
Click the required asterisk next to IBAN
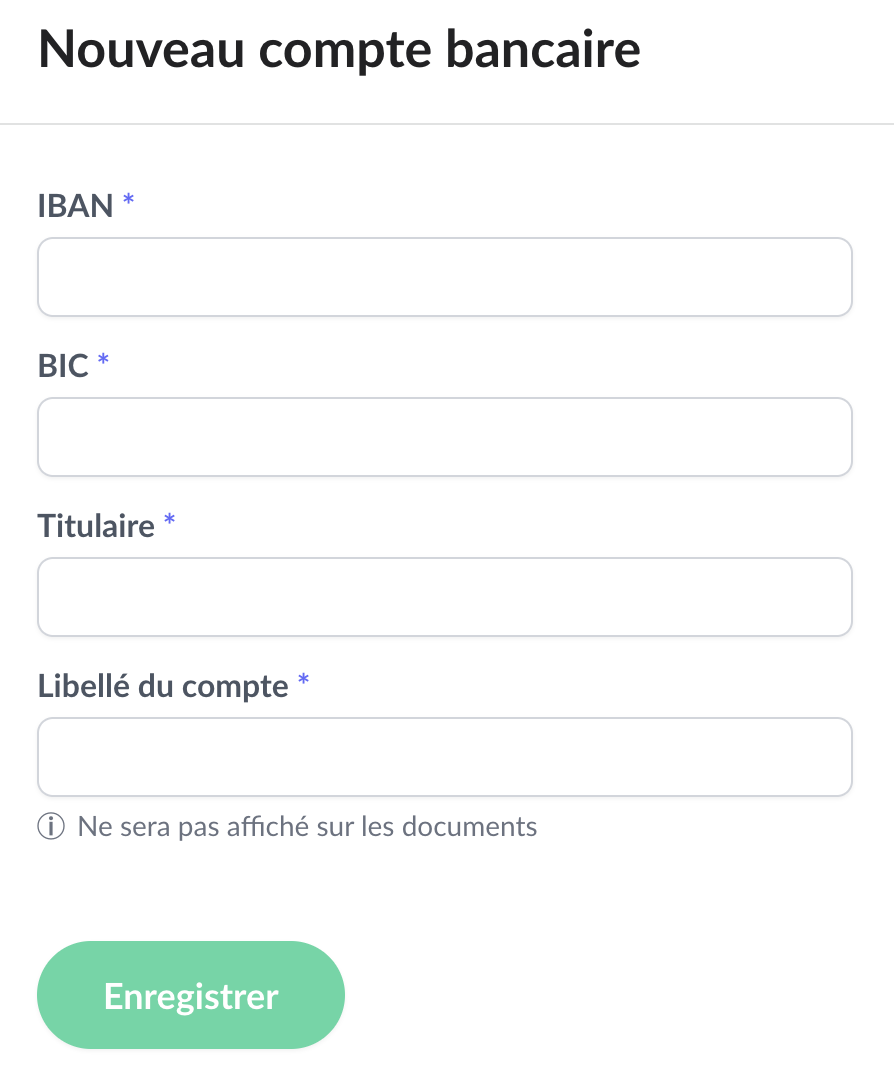128,203
